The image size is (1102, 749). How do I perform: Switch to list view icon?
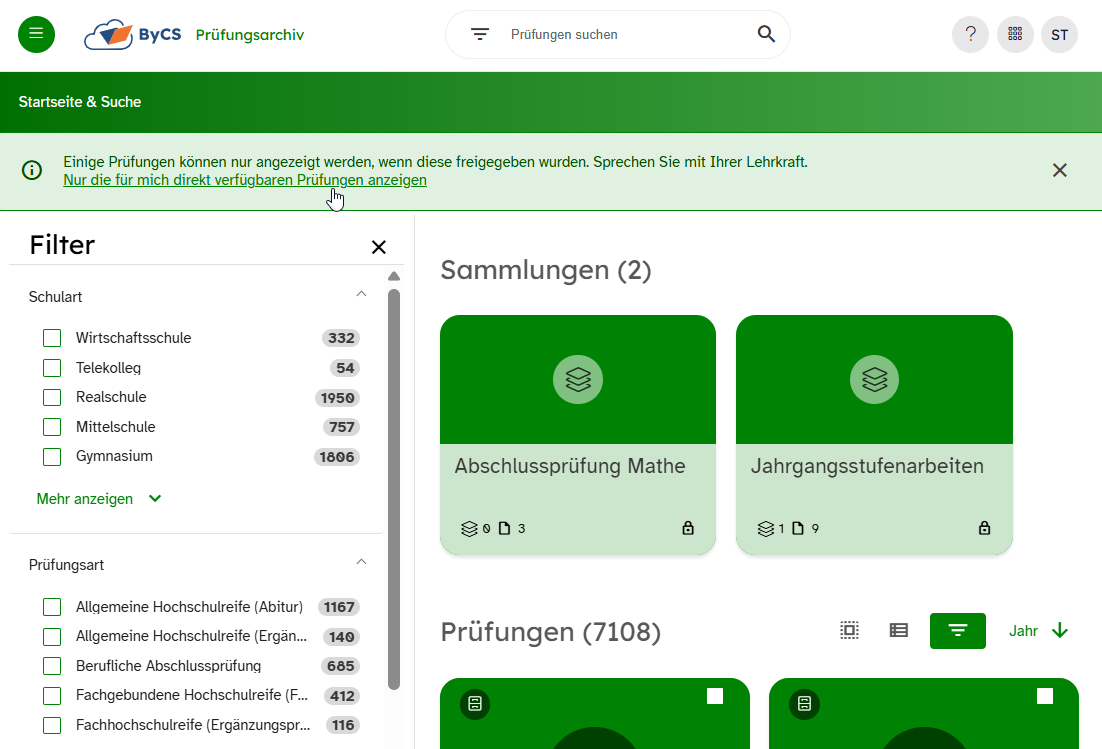click(899, 630)
